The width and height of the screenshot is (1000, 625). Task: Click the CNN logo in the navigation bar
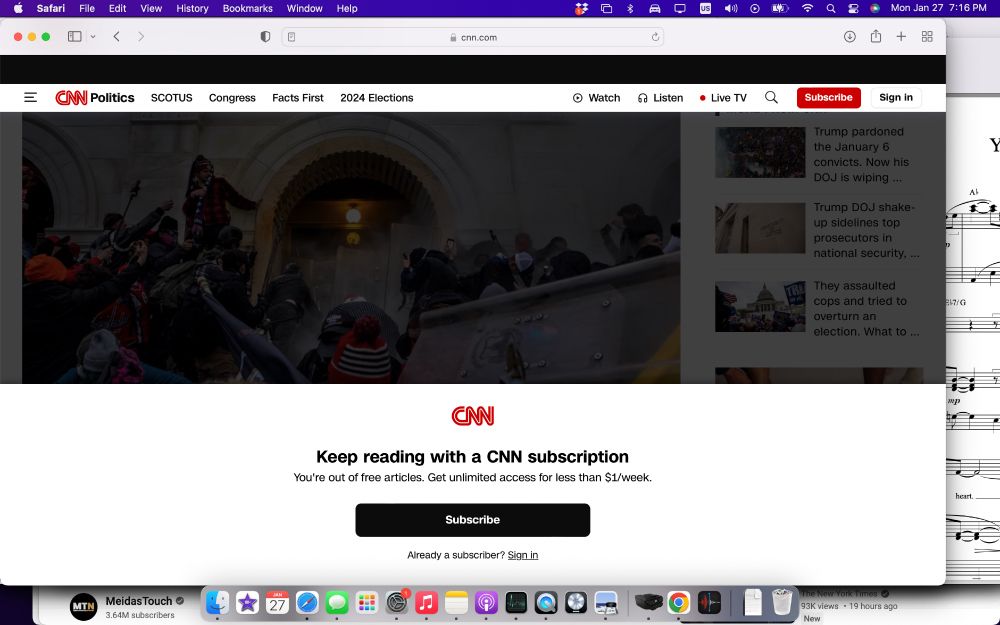[71, 98]
